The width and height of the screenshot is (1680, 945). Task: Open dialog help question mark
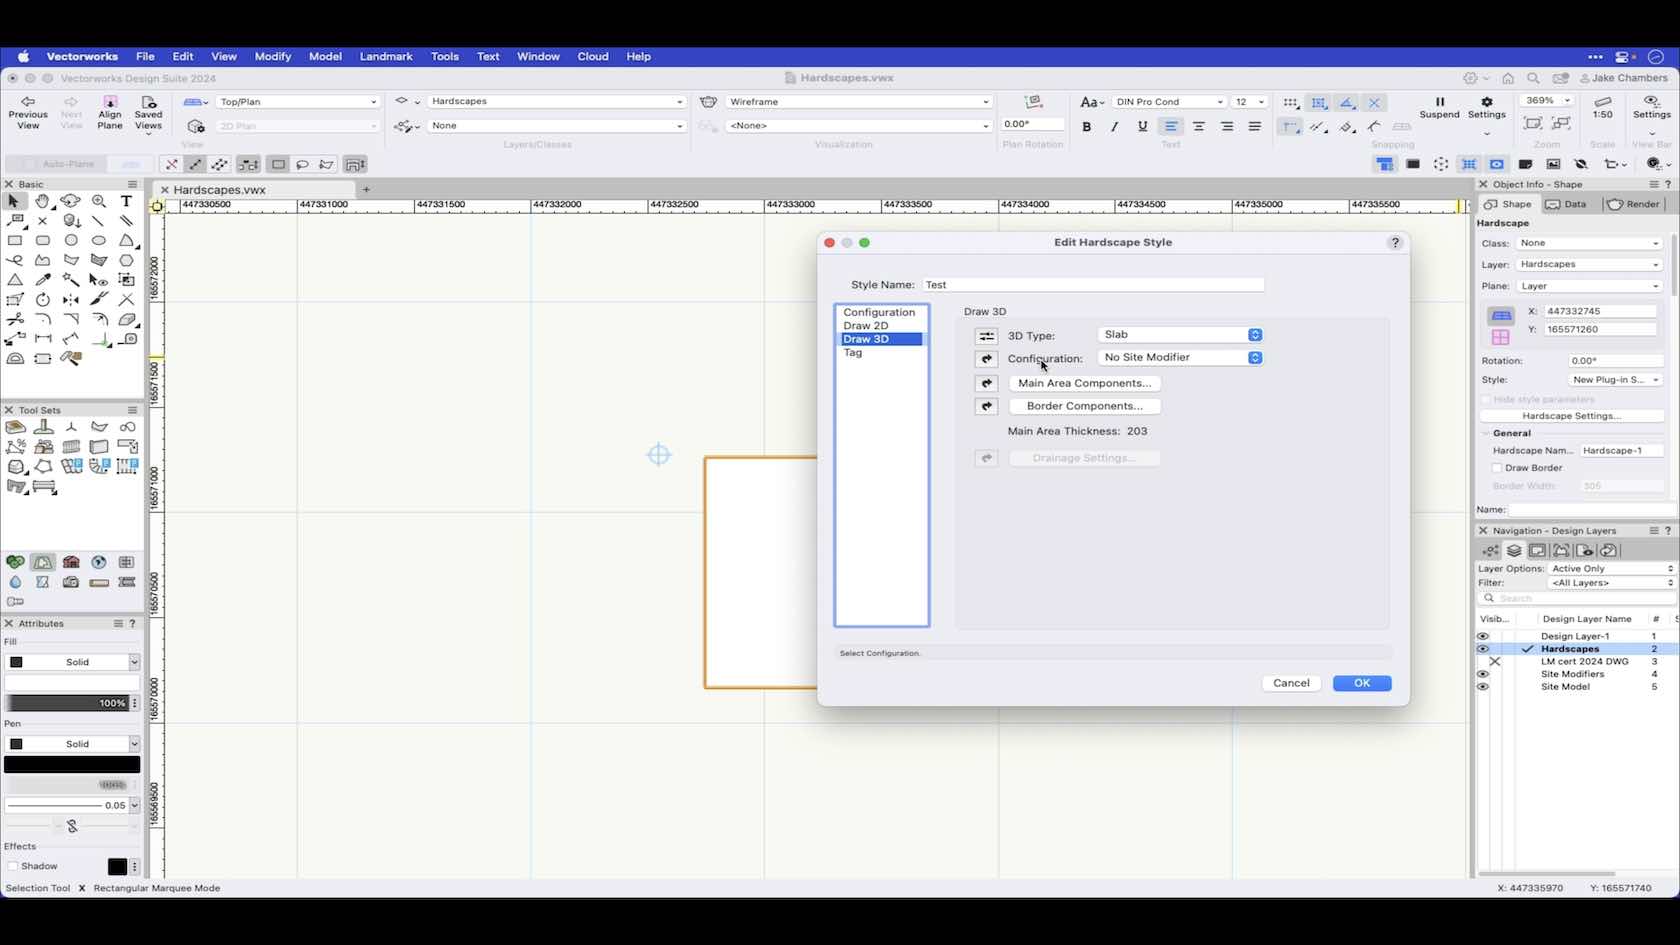pyautogui.click(x=1395, y=243)
